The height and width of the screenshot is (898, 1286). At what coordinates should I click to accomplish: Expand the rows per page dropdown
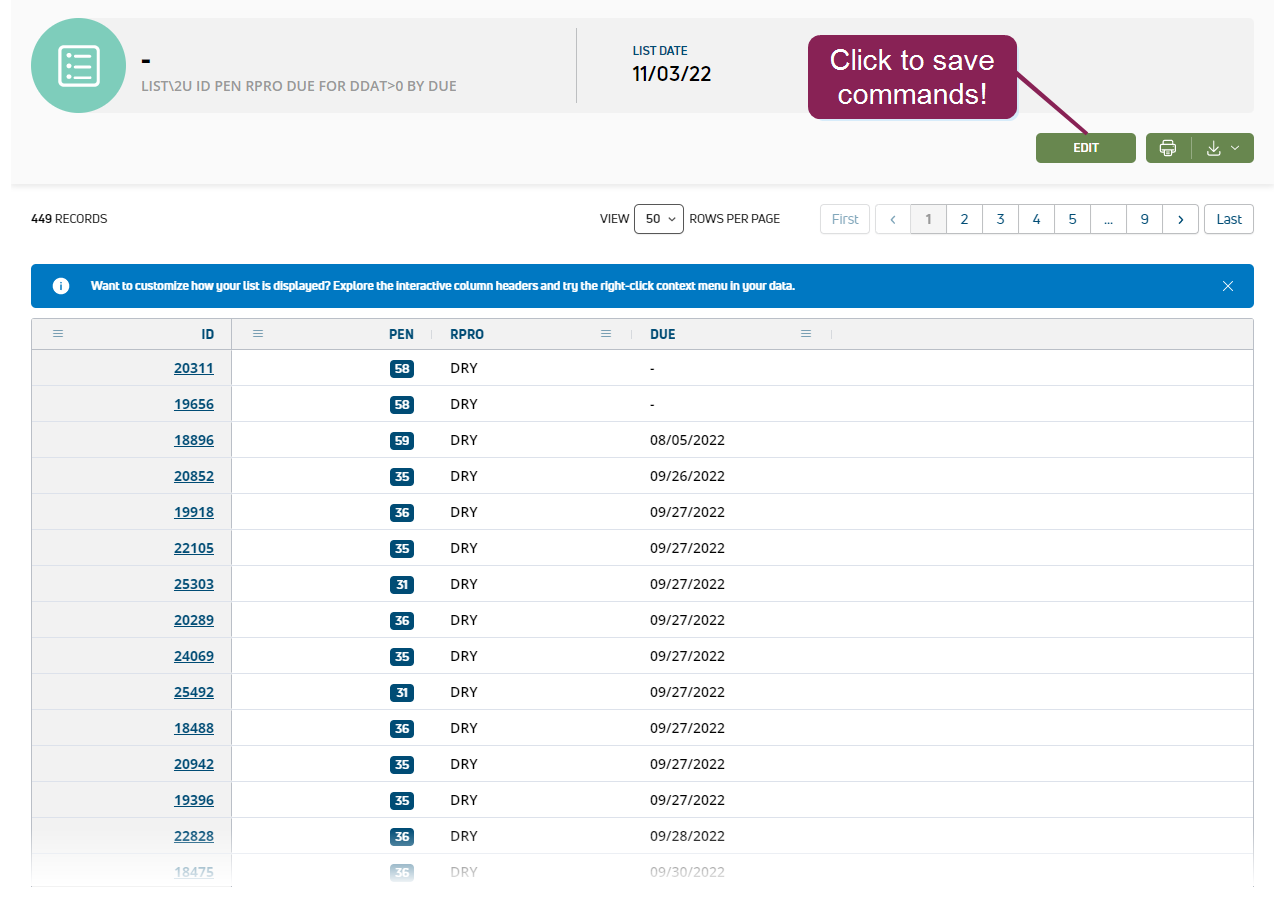pos(658,219)
